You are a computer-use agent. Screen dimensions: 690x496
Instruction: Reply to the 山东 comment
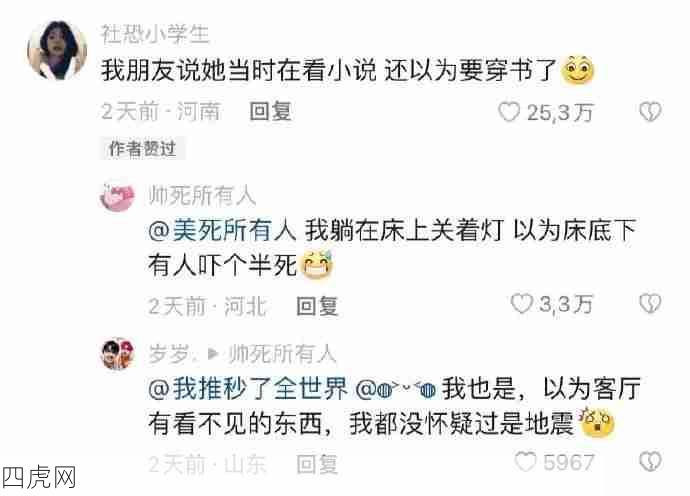click(x=317, y=464)
